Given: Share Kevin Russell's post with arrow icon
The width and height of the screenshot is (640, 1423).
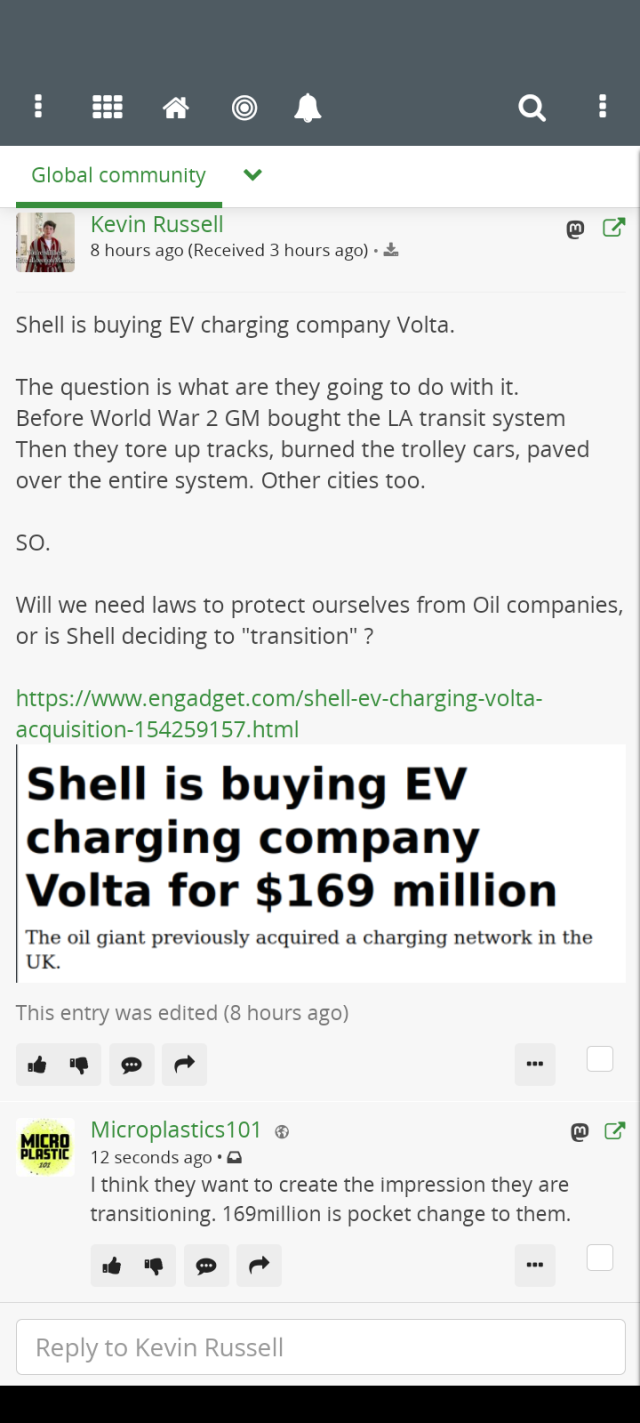Looking at the screenshot, I should click(184, 1065).
